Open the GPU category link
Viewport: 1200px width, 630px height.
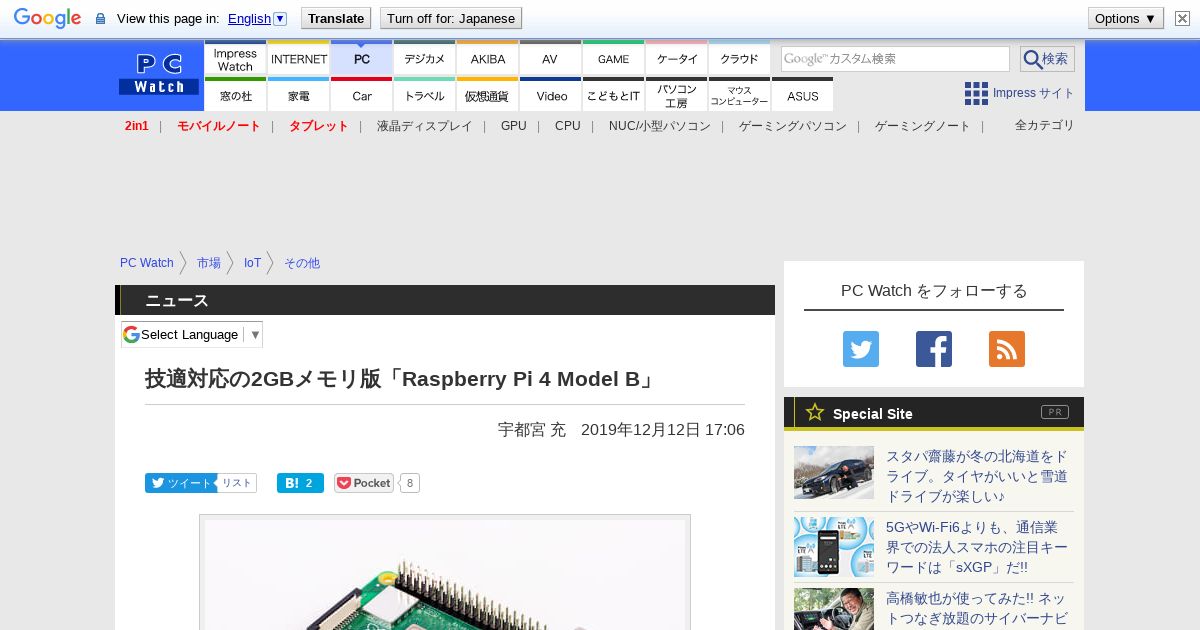[514, 126]
